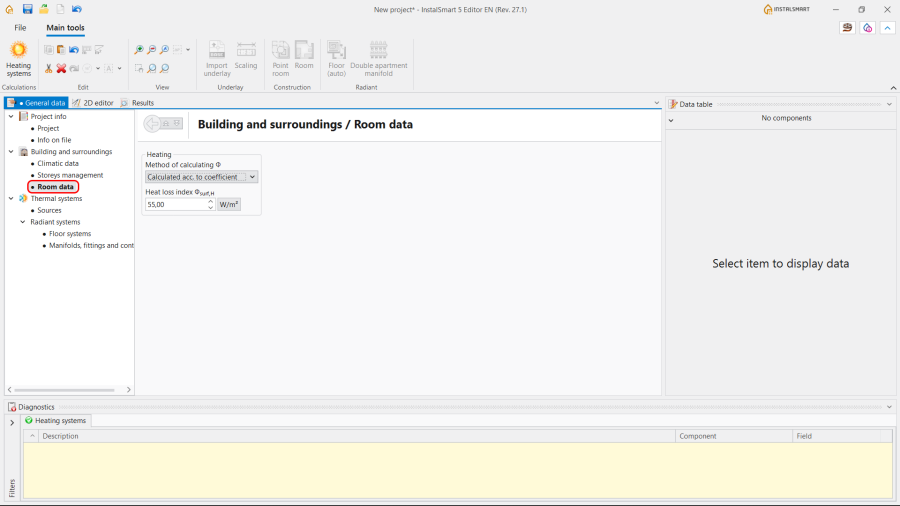Select Project in the tree
Image resolution: width=900 pixels, height=506 pixels.
[48, 129]
